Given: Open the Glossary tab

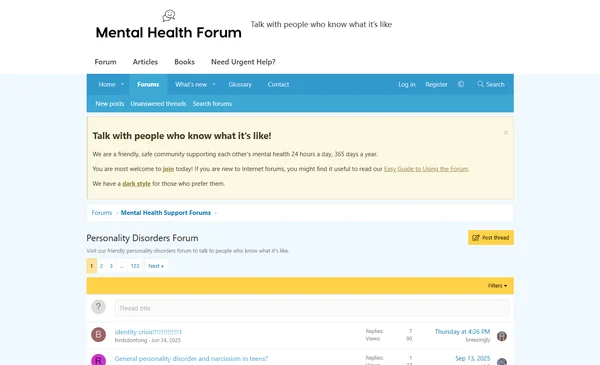Looking at the screenshot, I should 240,84.
